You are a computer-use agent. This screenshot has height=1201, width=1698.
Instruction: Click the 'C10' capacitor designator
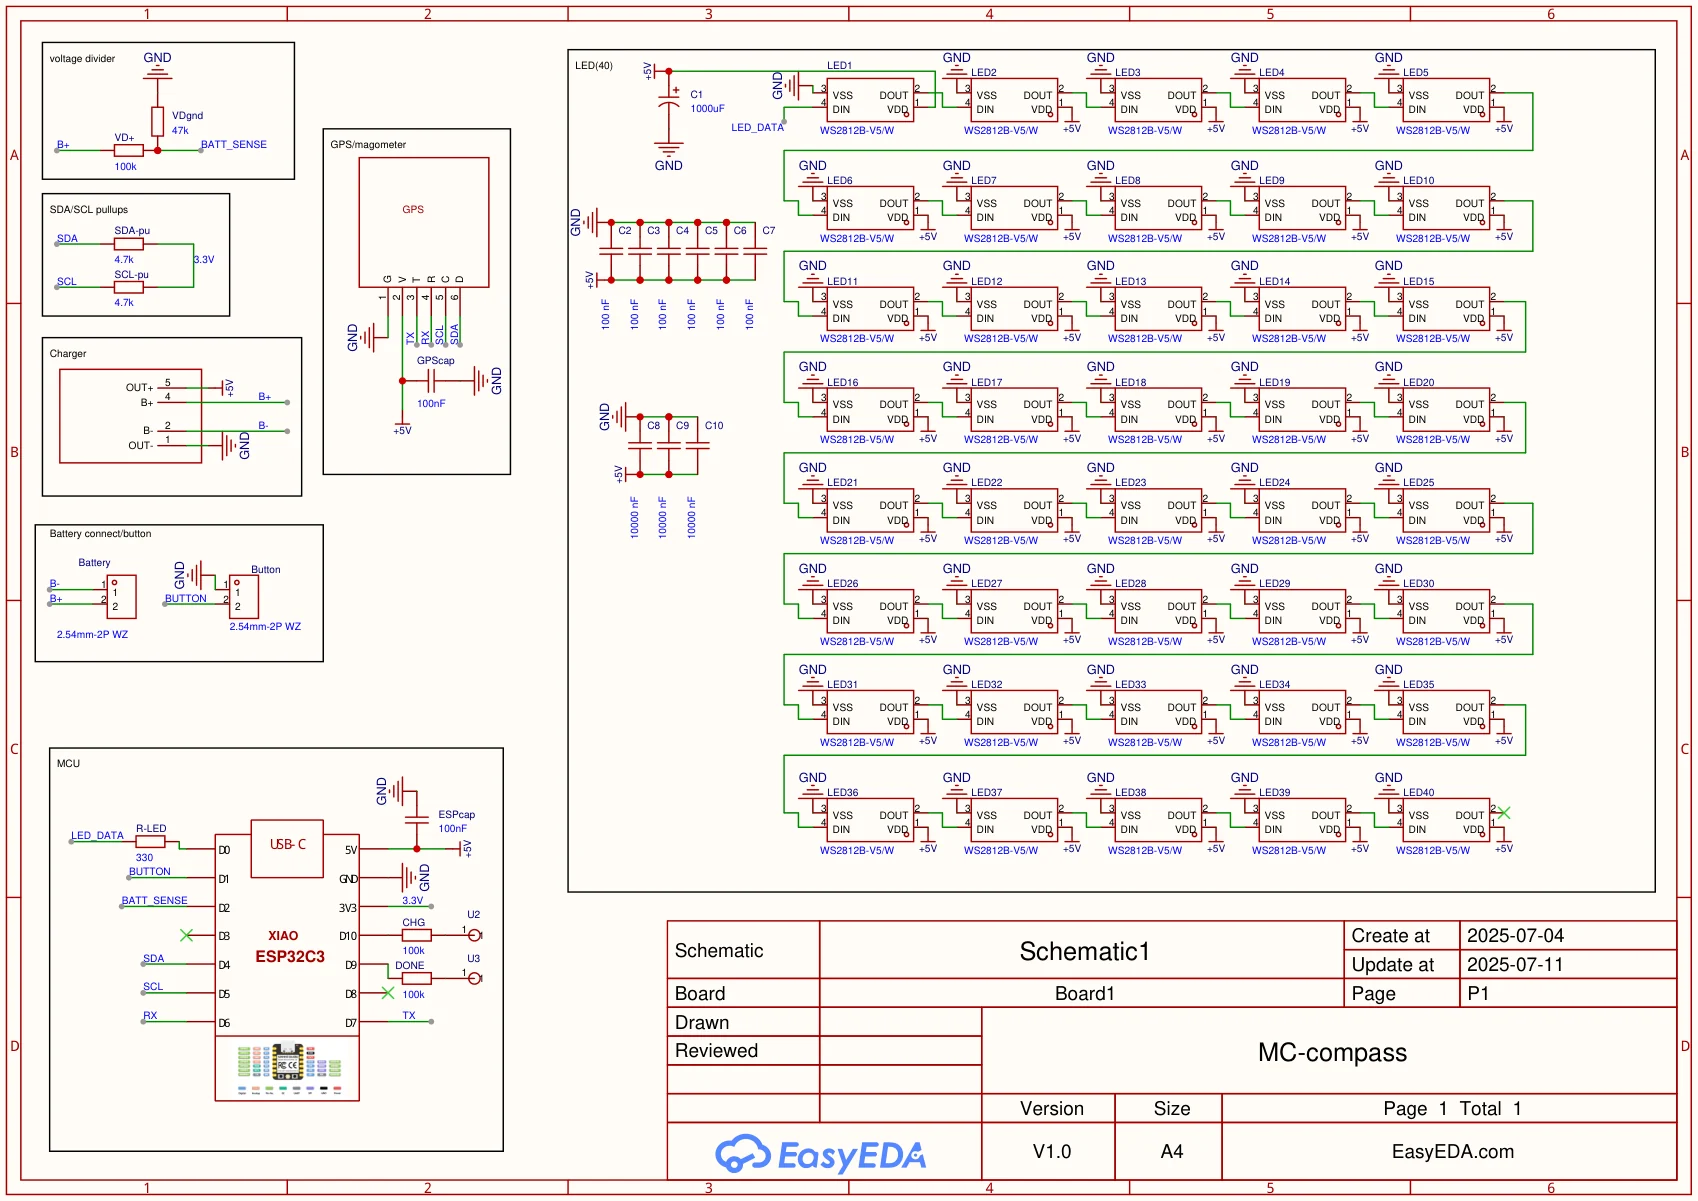714,426
